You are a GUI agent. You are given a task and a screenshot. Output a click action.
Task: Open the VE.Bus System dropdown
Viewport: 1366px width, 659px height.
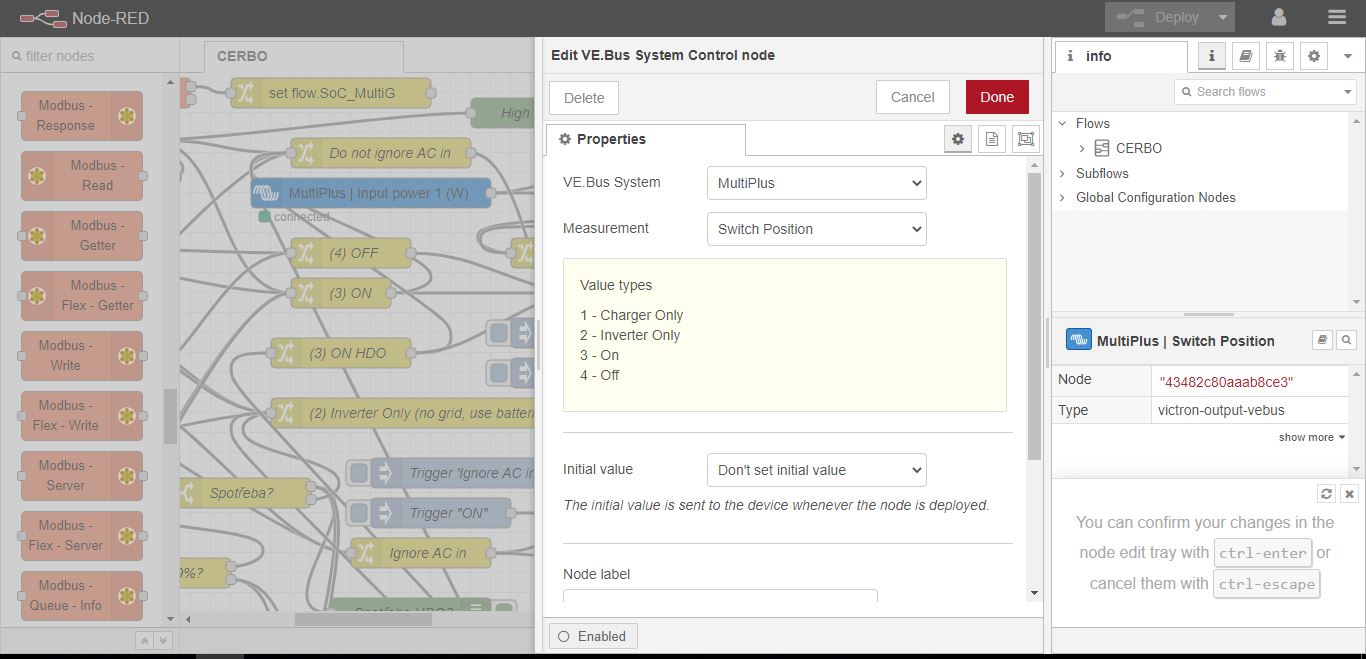coord(816,183)
